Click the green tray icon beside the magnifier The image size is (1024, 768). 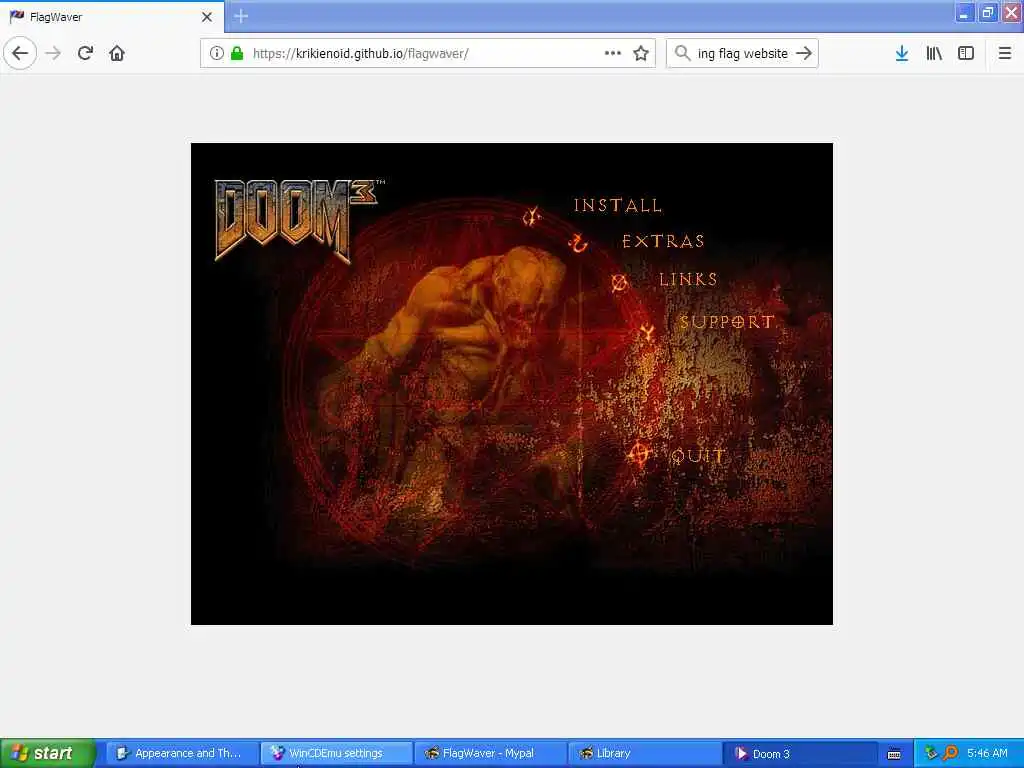point(931,753)
